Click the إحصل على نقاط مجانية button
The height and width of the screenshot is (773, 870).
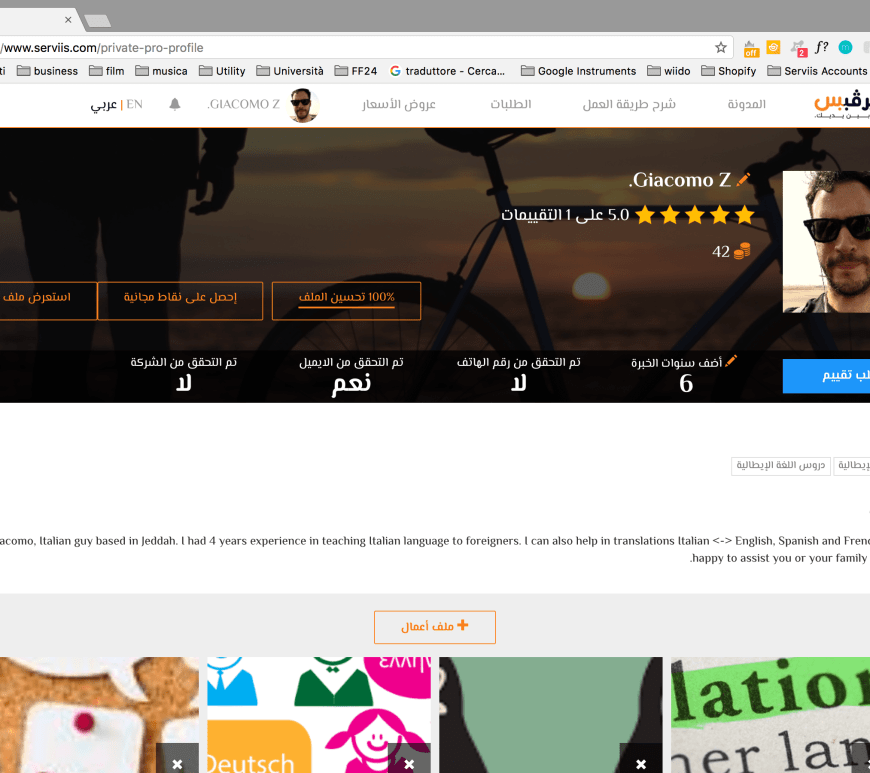(x=180, y=300)
